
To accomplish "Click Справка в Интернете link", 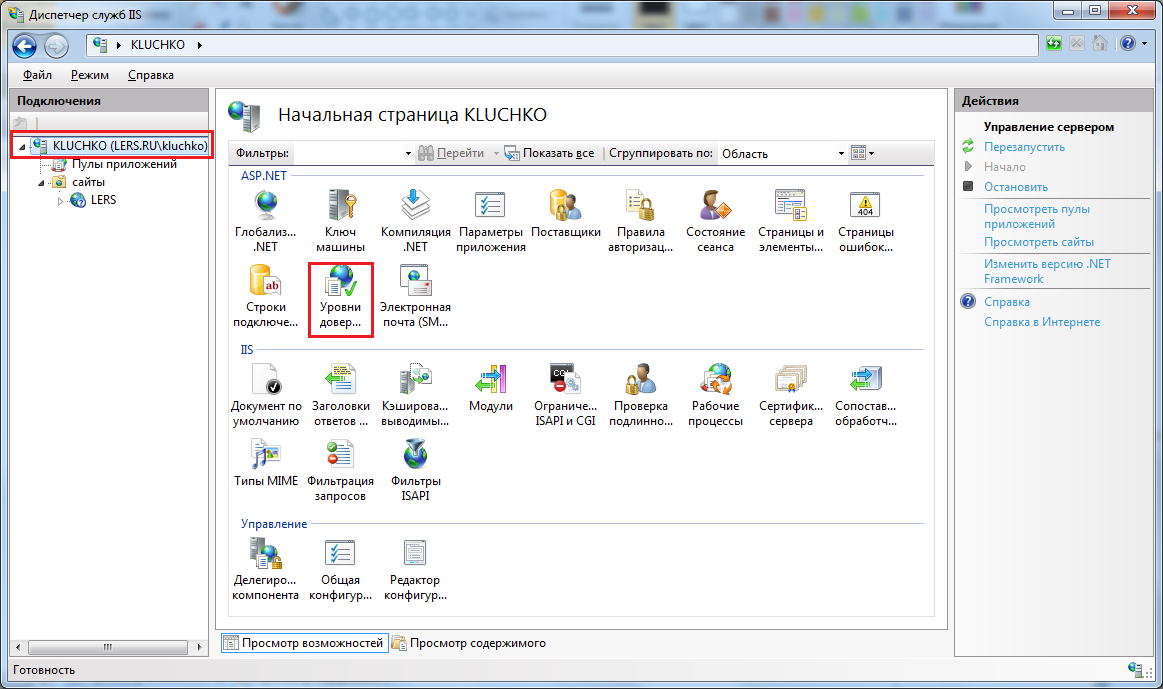I will click(1041, 322).
